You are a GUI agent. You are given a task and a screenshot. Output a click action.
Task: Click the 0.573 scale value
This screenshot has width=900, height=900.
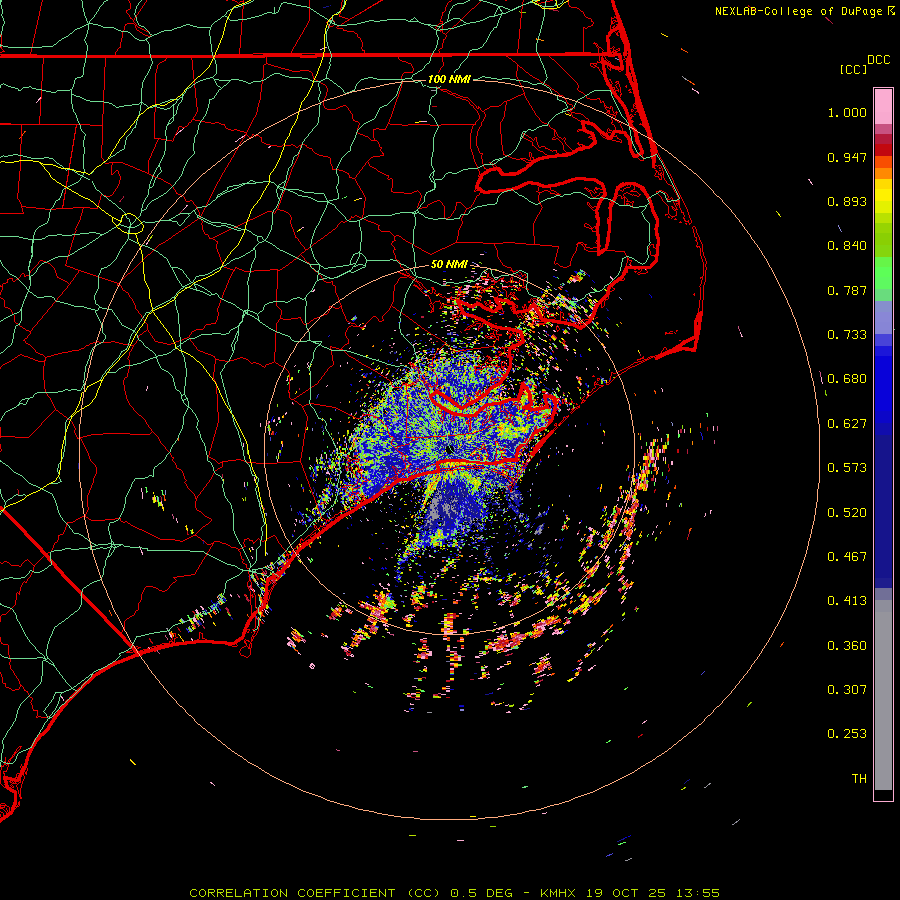[x=847, y=468]
